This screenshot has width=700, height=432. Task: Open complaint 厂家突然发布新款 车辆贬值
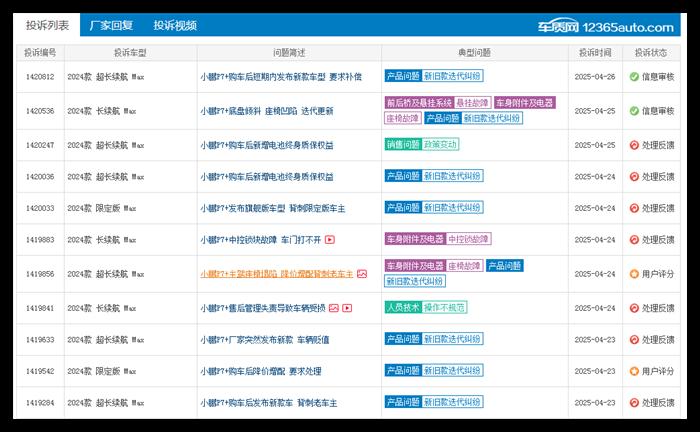[x=264, y=340]
